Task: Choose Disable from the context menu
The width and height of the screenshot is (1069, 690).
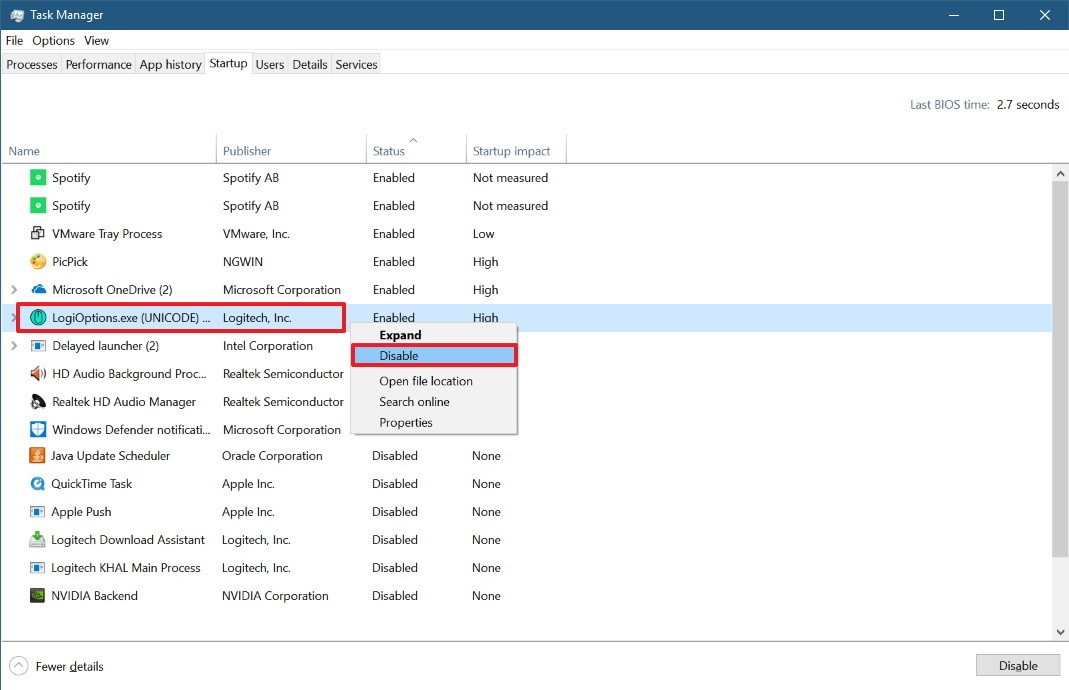Action: [x=433, y=356]
